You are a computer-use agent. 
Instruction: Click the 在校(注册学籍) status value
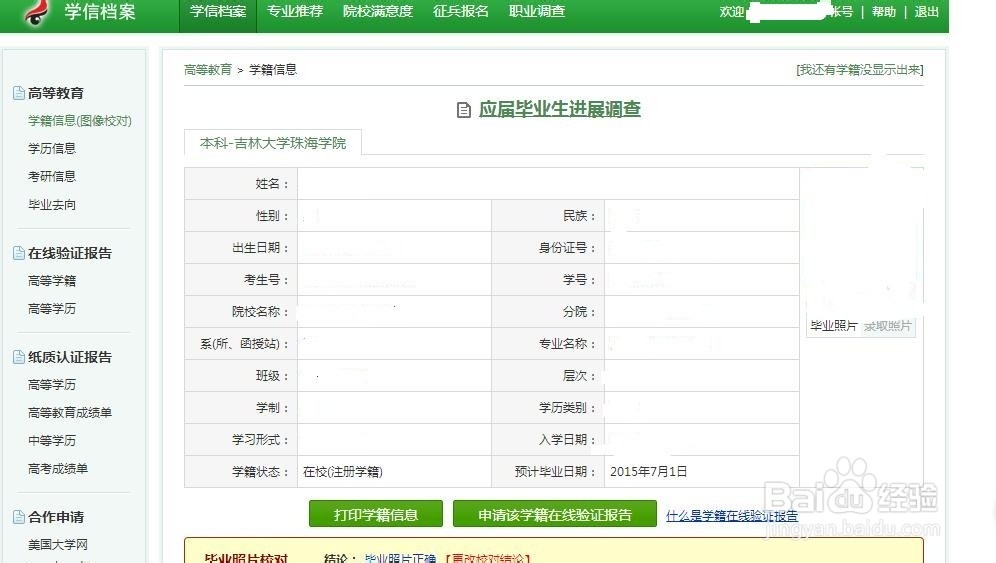[343, 472]
